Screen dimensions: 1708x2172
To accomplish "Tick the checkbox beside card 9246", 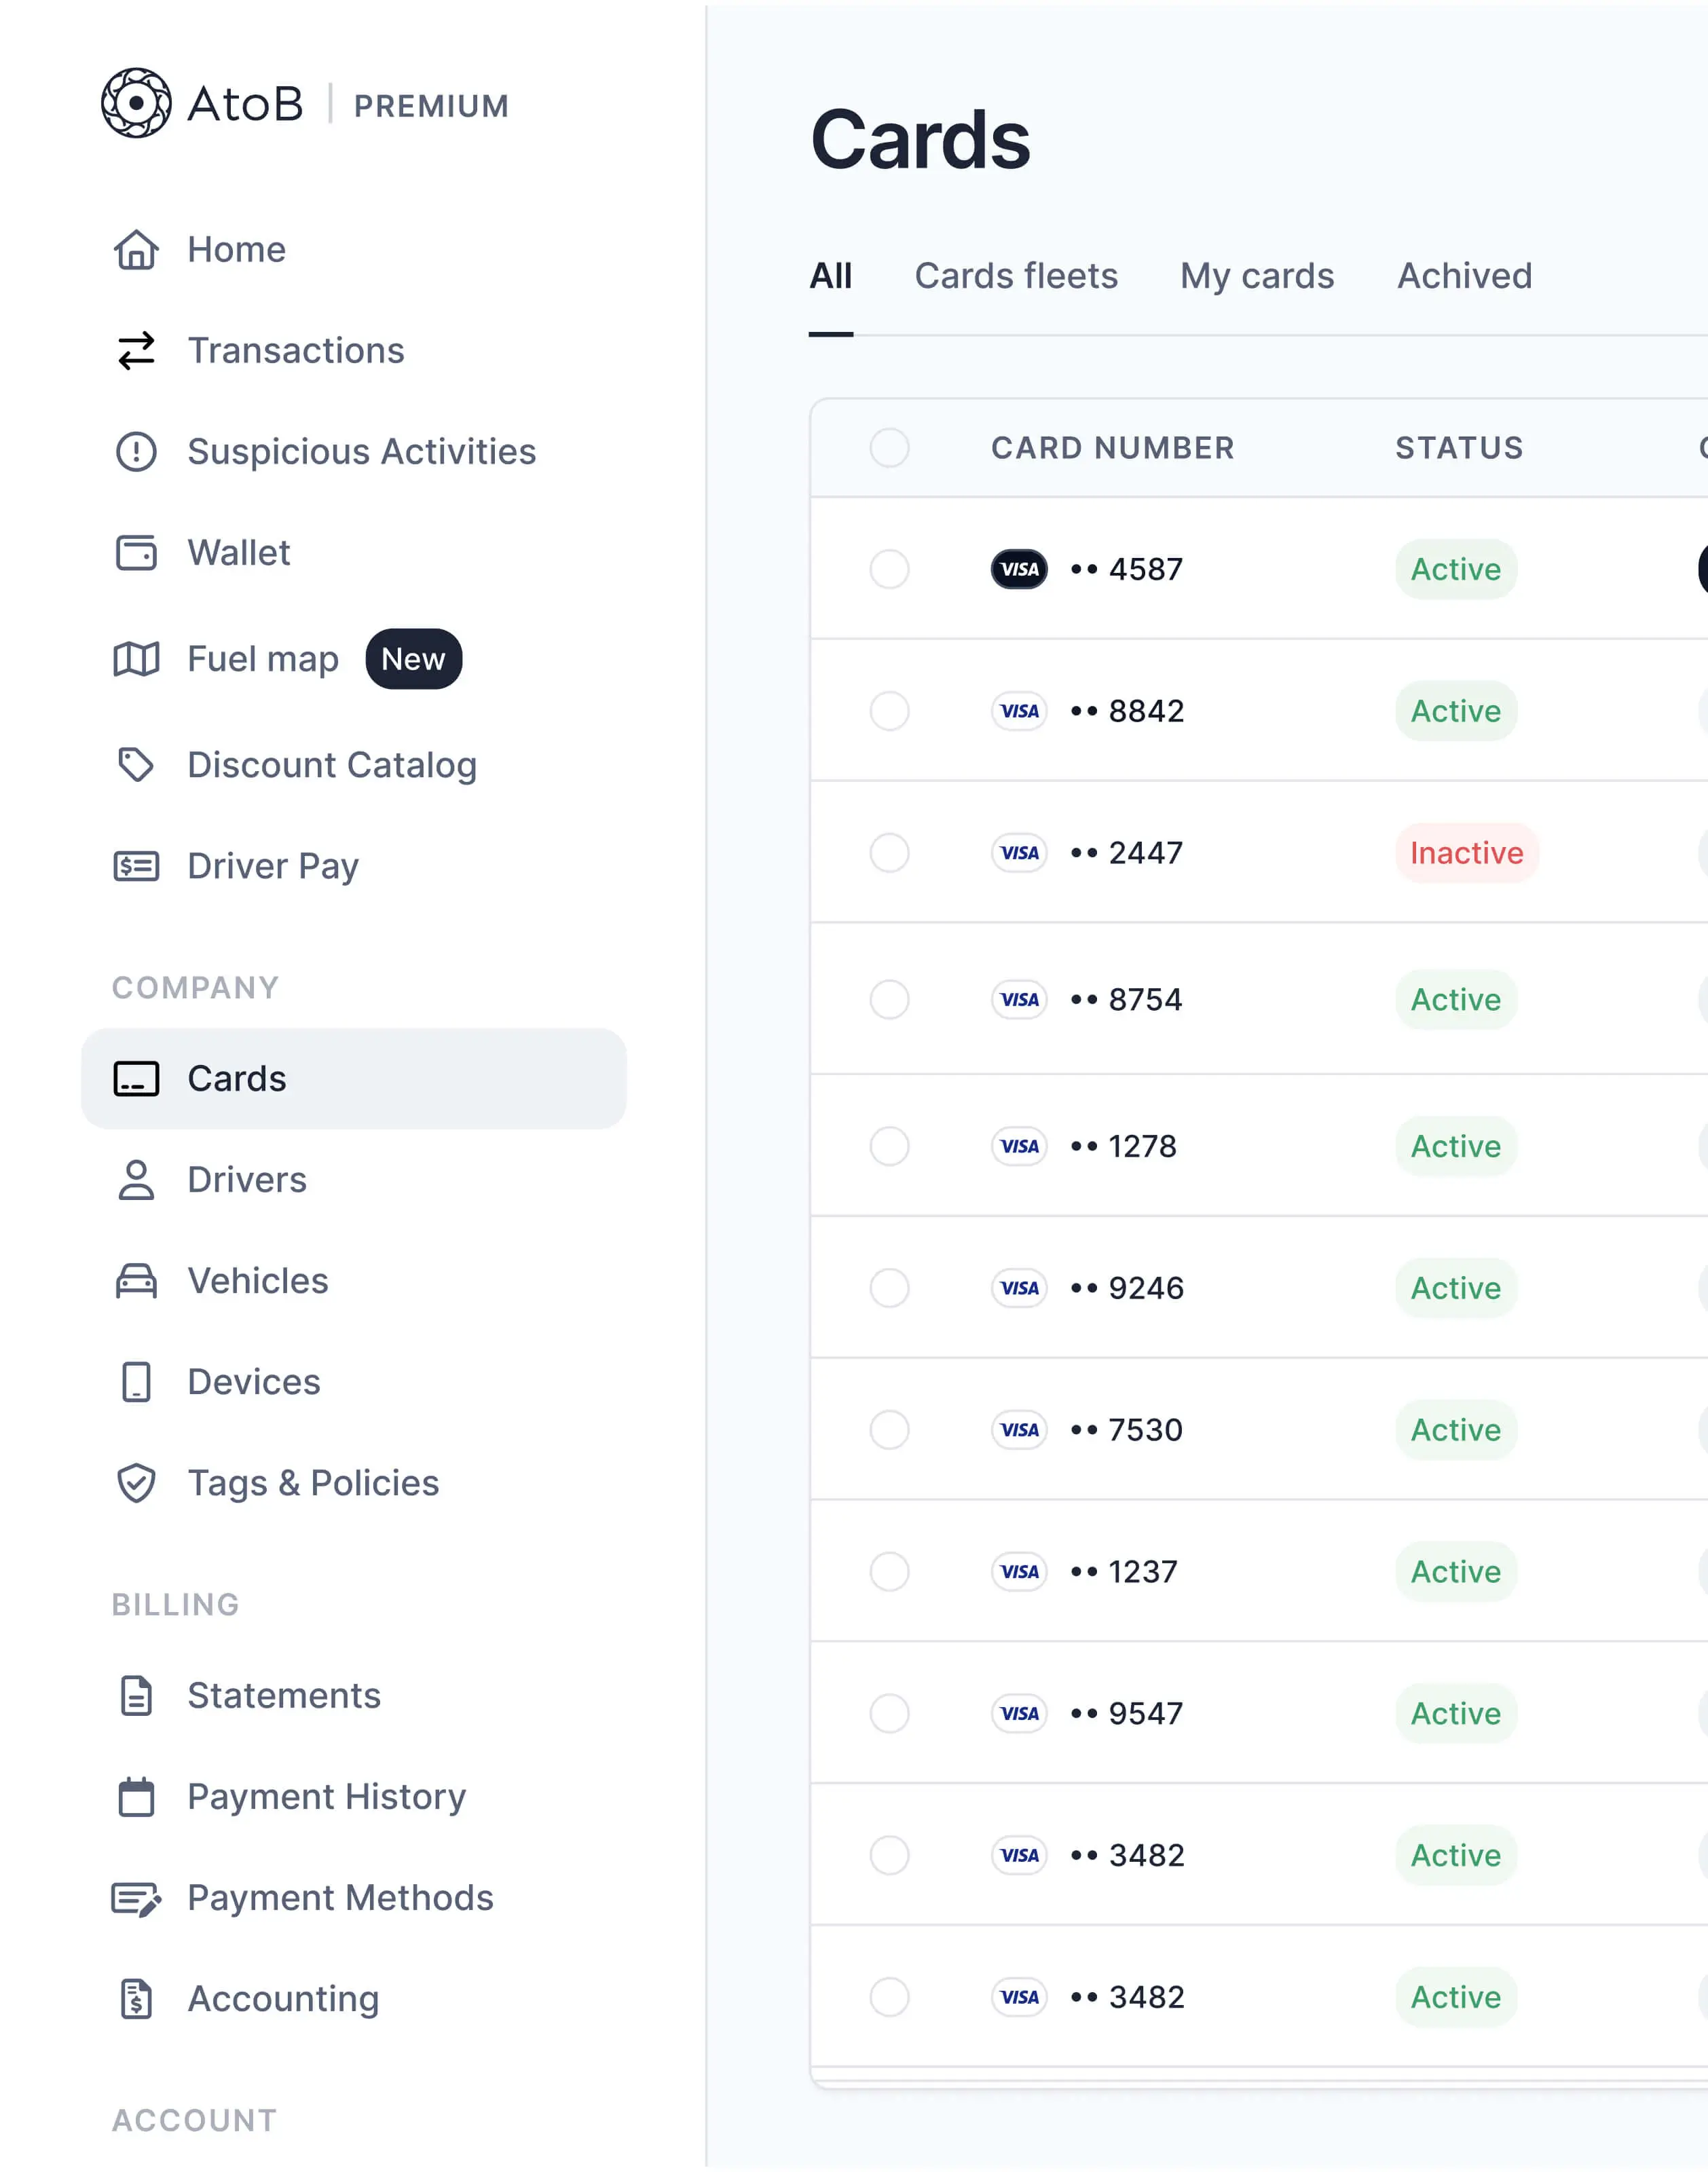I will [889, 1288].
